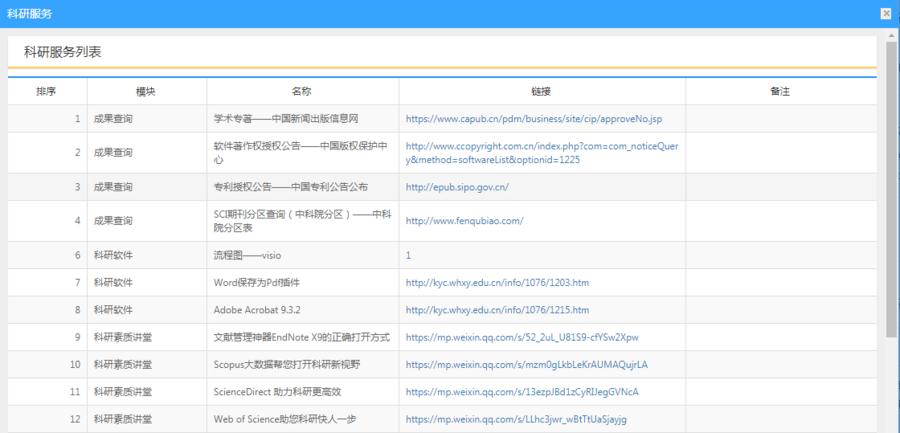Click the 名称 column header
This screenshot has width=900, height=433.
[302, 91]
